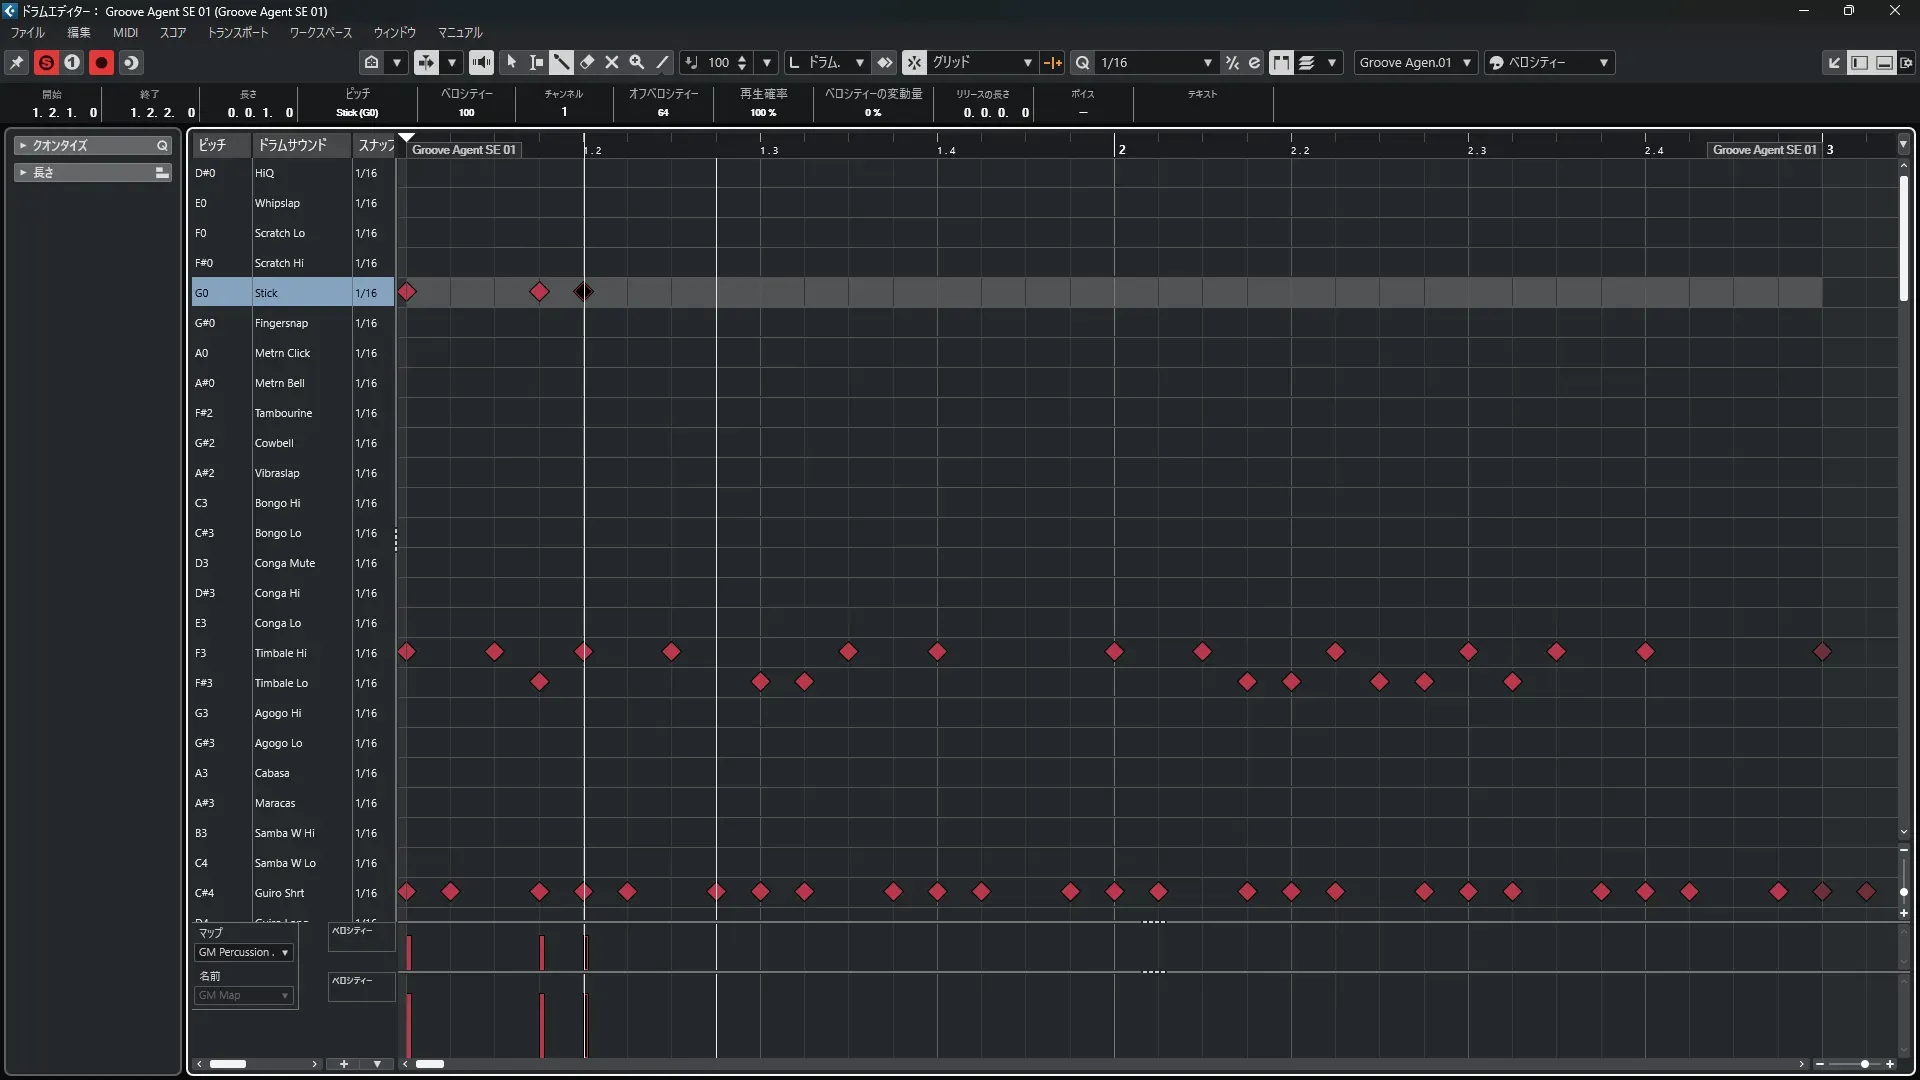Click the toolbar setup gear icon
This screenshot has width=1920, height=1080.
pos(1906,62)
